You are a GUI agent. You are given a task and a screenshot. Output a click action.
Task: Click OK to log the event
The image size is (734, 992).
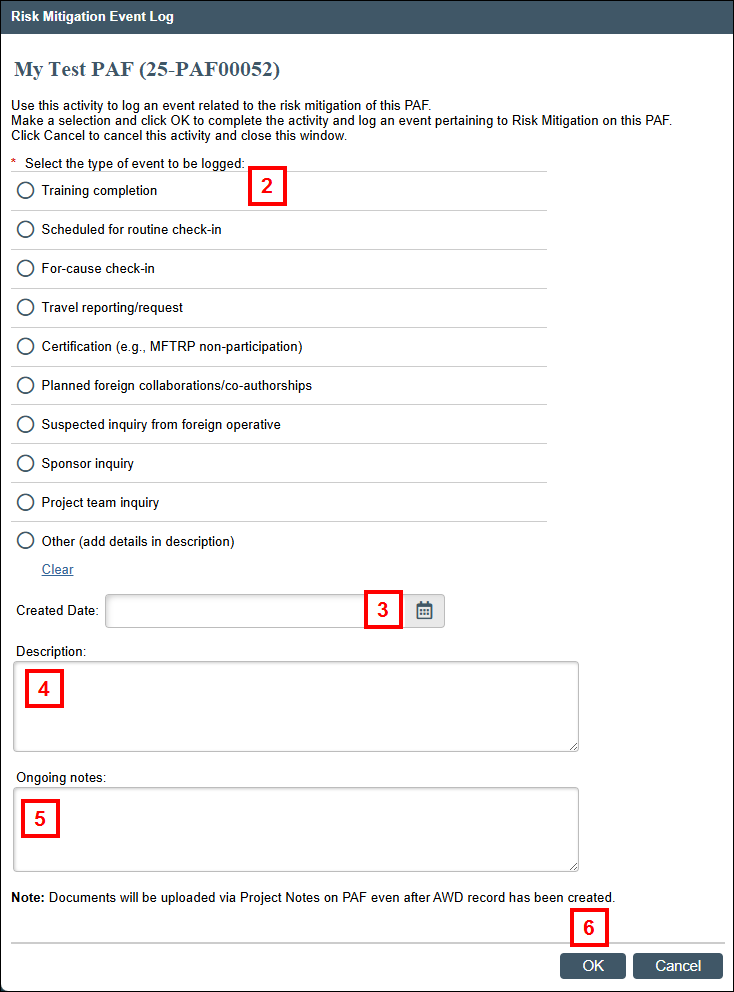pos(592,966)
